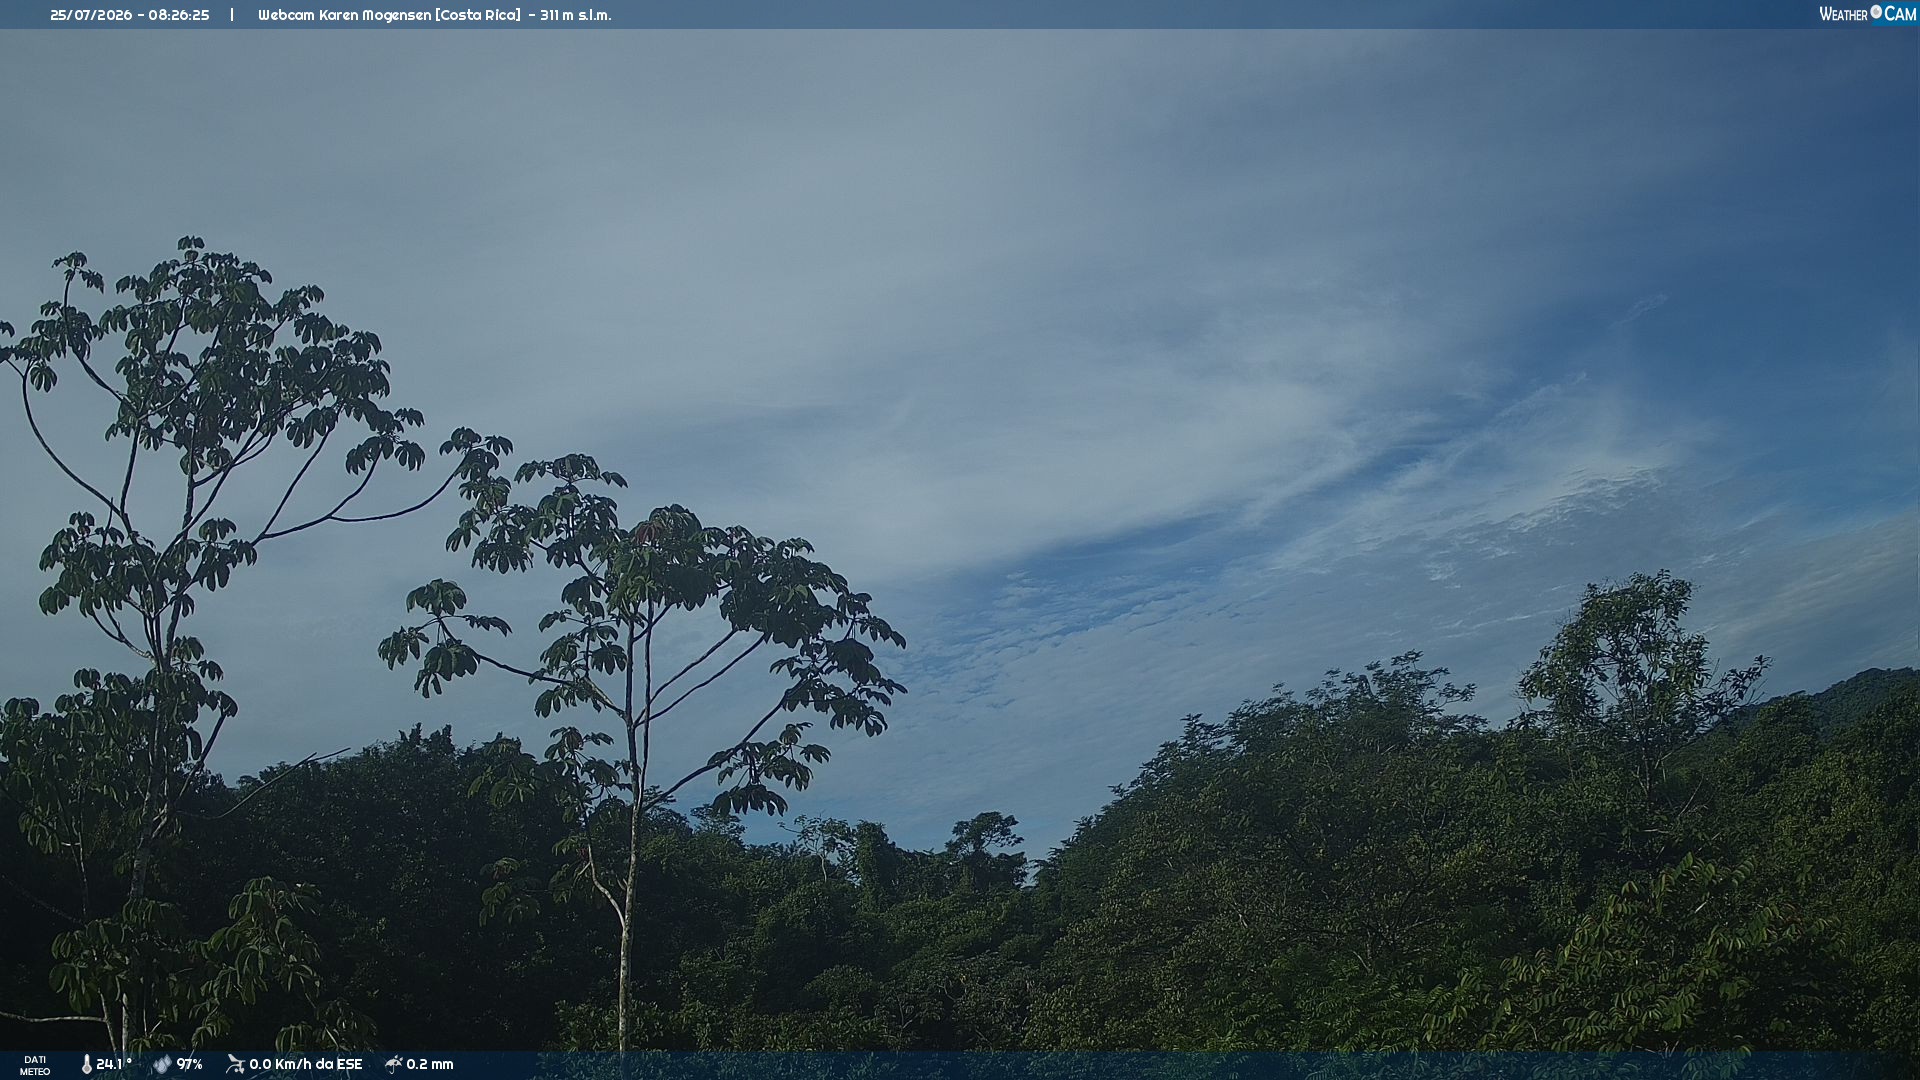Click the thermometer temperature icon
This screenshot has width=1920, height=1080.
(86, 1064)
